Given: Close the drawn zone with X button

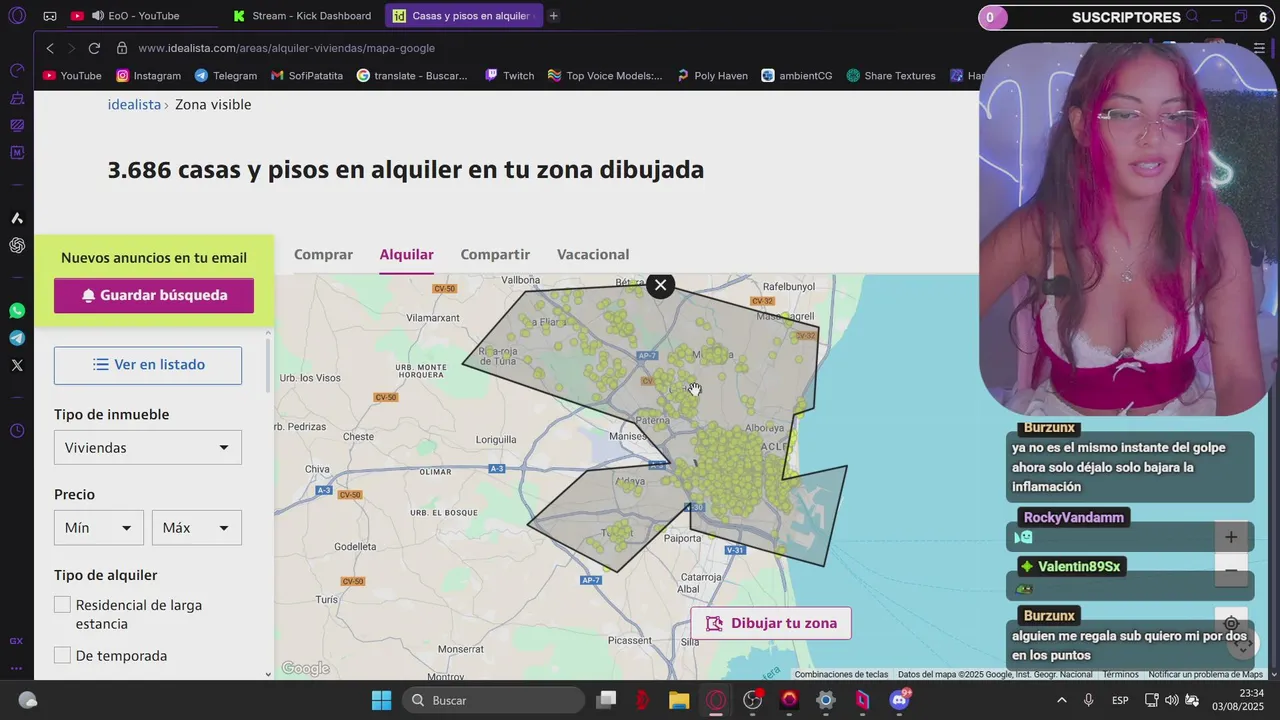Looking at the screenshot, I should (x=660, y=285).
